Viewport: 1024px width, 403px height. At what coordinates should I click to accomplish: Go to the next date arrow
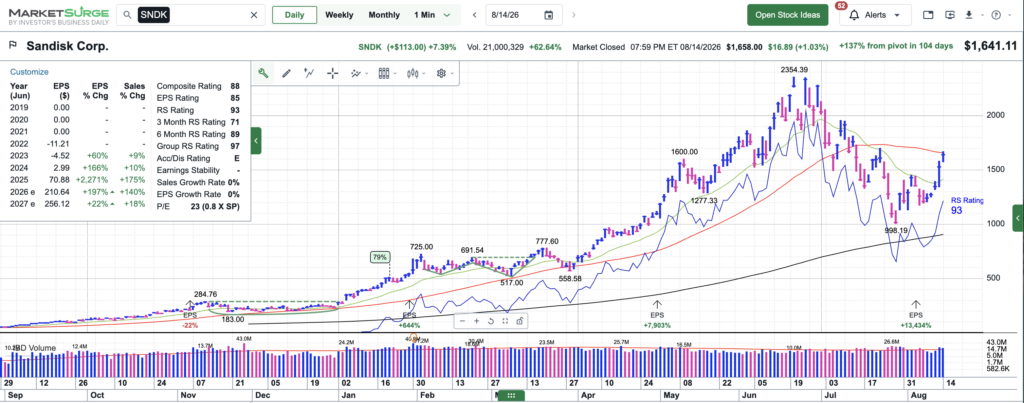pos(573,15)
